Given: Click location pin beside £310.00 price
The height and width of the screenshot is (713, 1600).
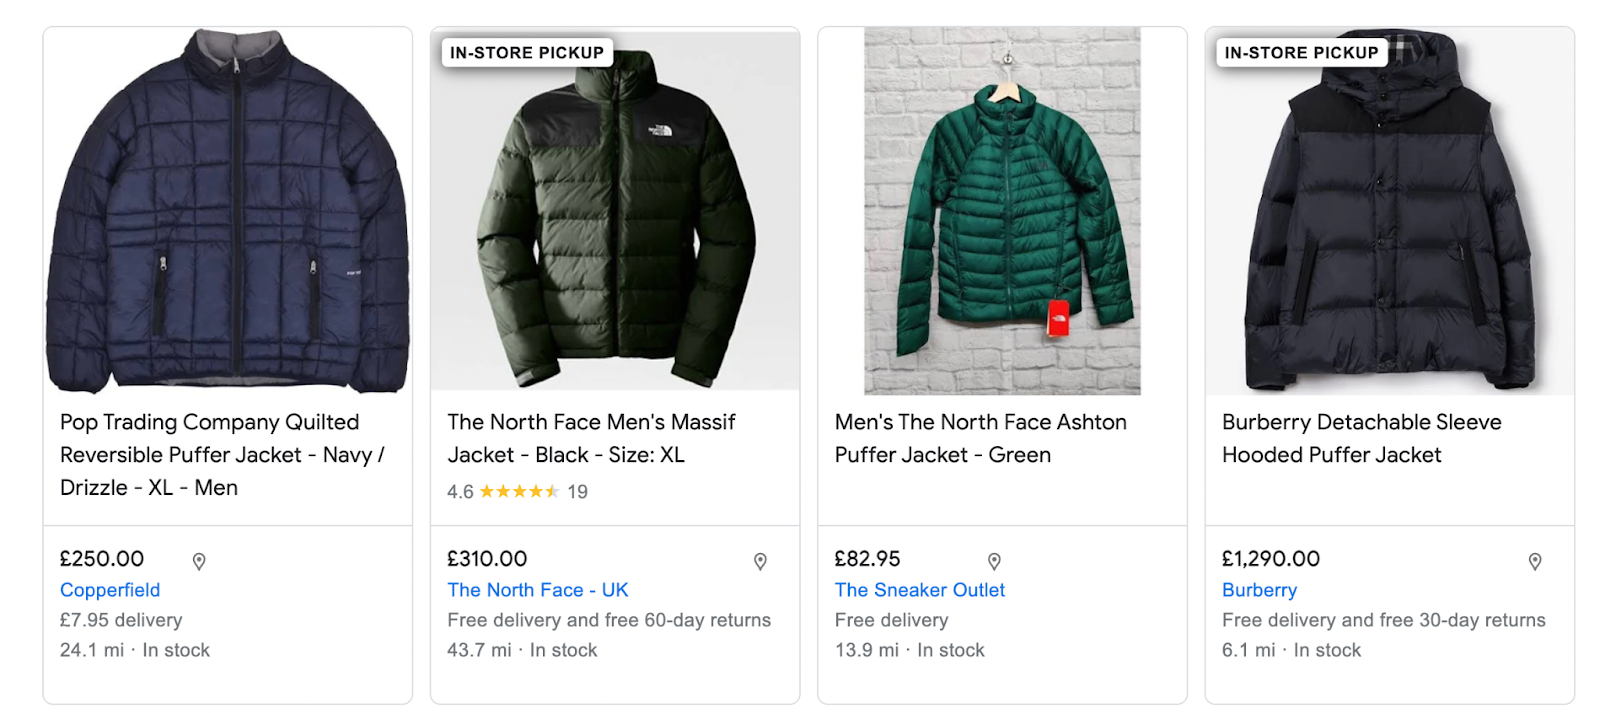Looking at the screenshot, I should click(x=760, y=561).
